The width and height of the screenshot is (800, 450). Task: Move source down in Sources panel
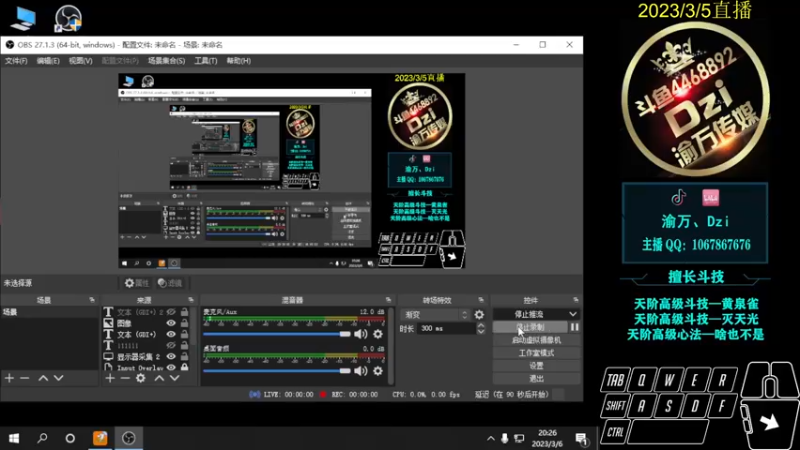pyautogui.click(x=174, y=378)
